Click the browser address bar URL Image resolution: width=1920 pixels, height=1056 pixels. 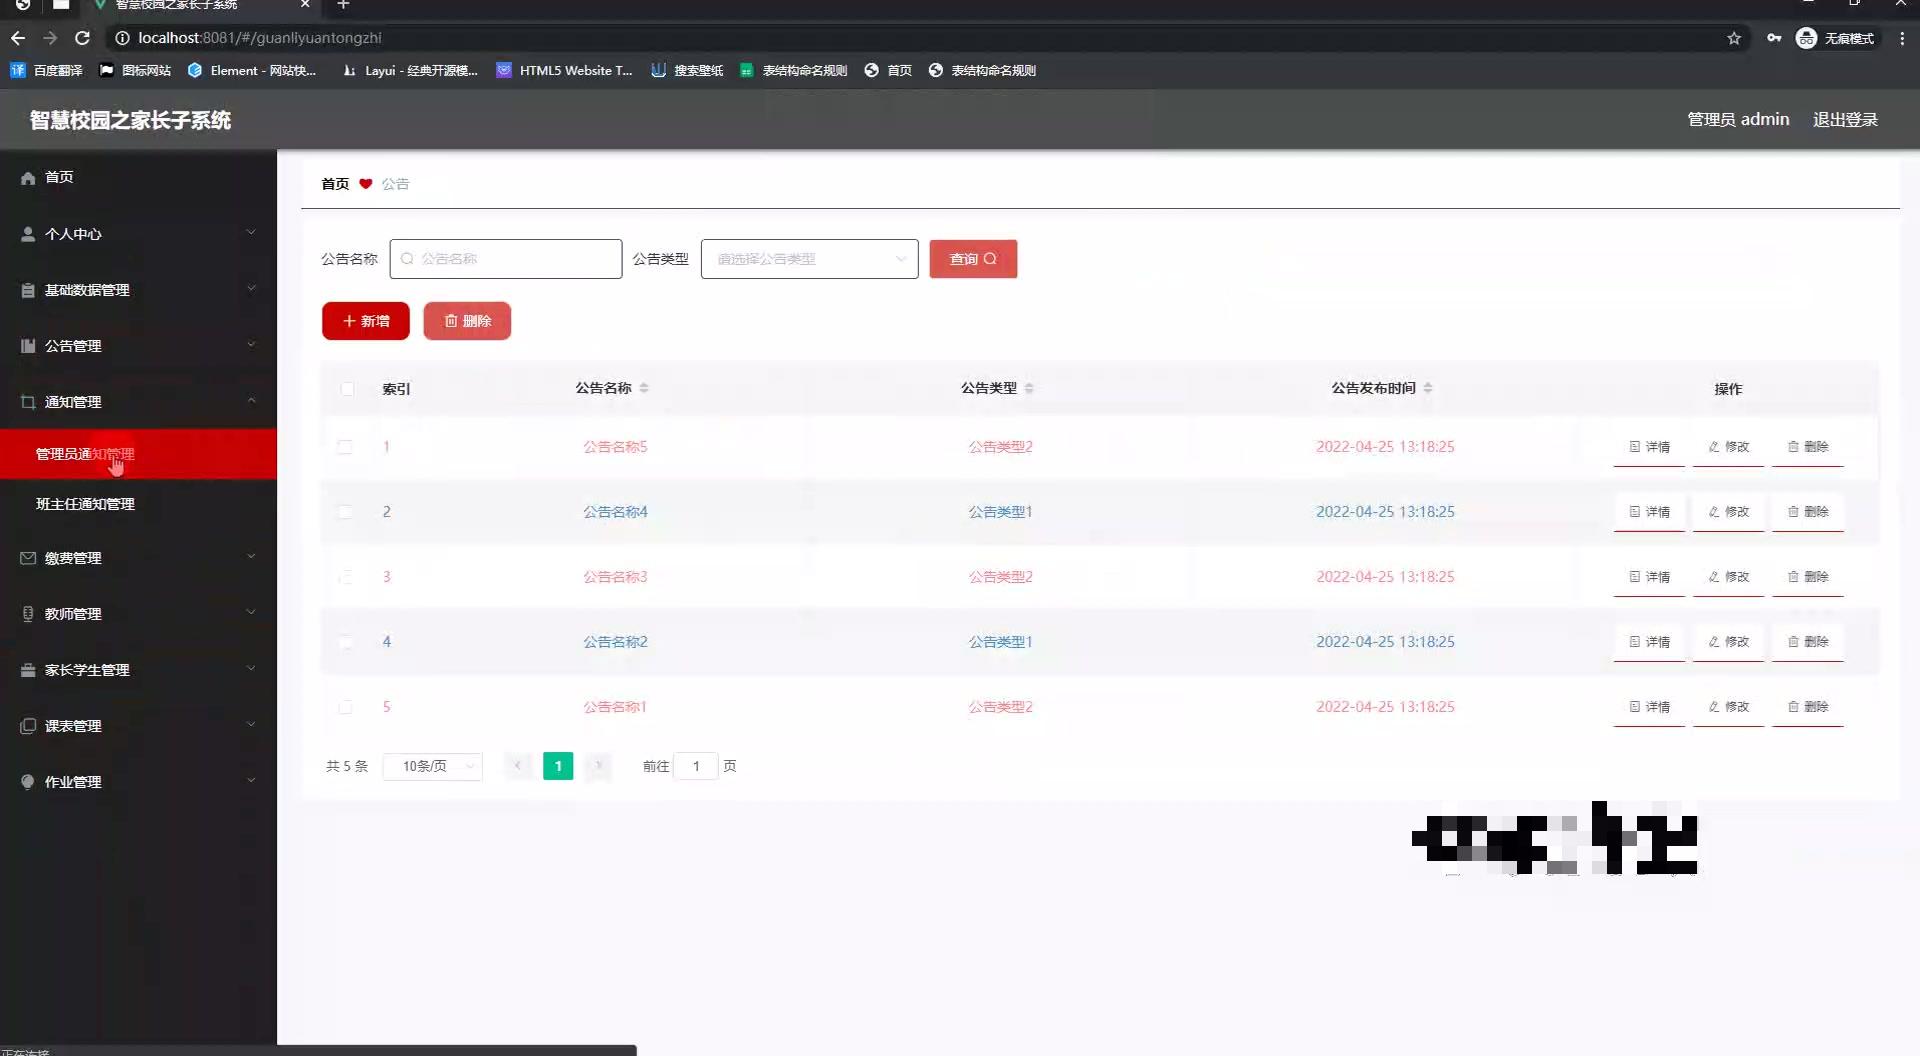pyautogui.click(x=260, y=38)
